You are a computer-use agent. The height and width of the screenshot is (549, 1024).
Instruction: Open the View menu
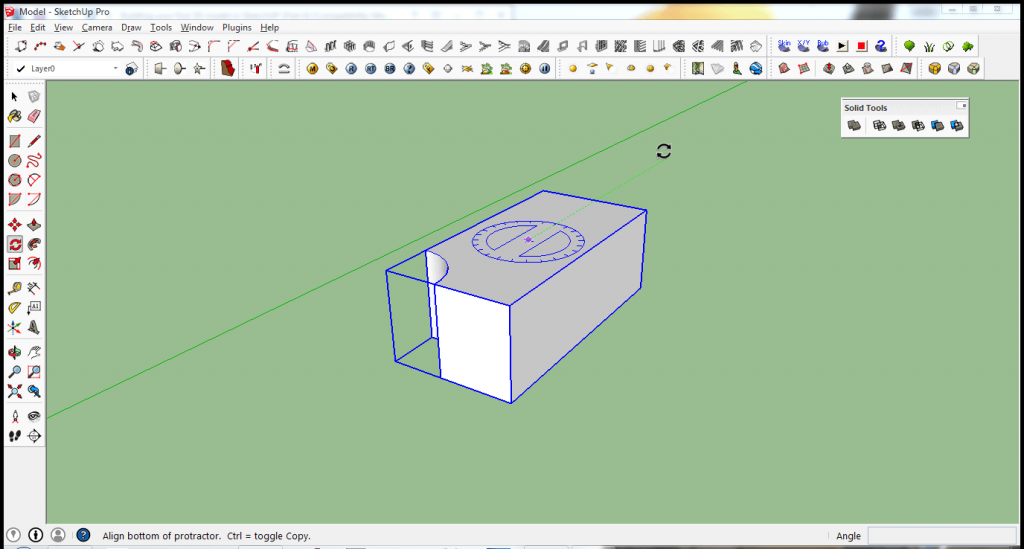pyautogui.click(x=63, y=27)
